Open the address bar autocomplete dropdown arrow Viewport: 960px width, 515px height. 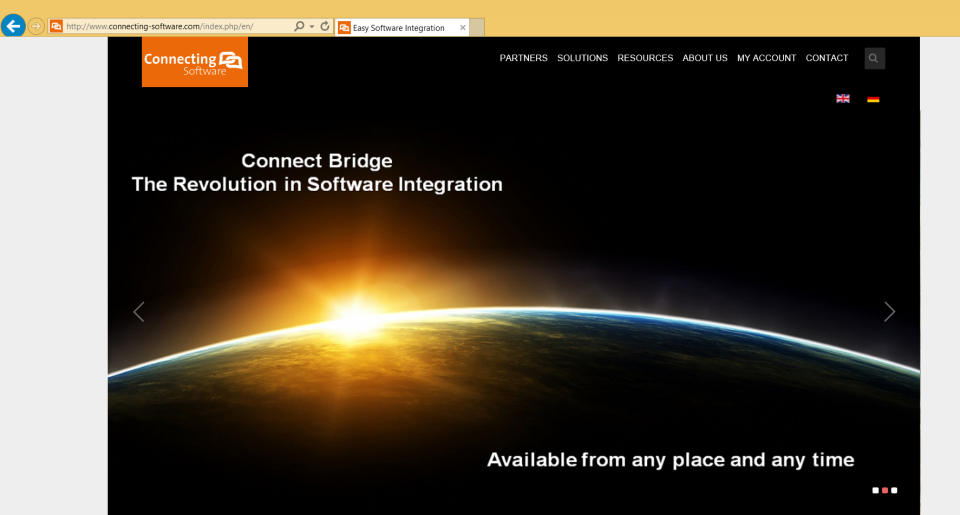pyautogui.click(x=312, y=26)
